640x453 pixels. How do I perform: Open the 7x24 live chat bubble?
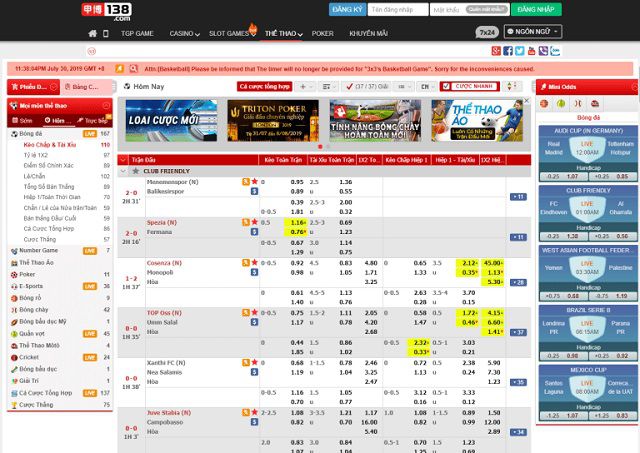[487, 32]
